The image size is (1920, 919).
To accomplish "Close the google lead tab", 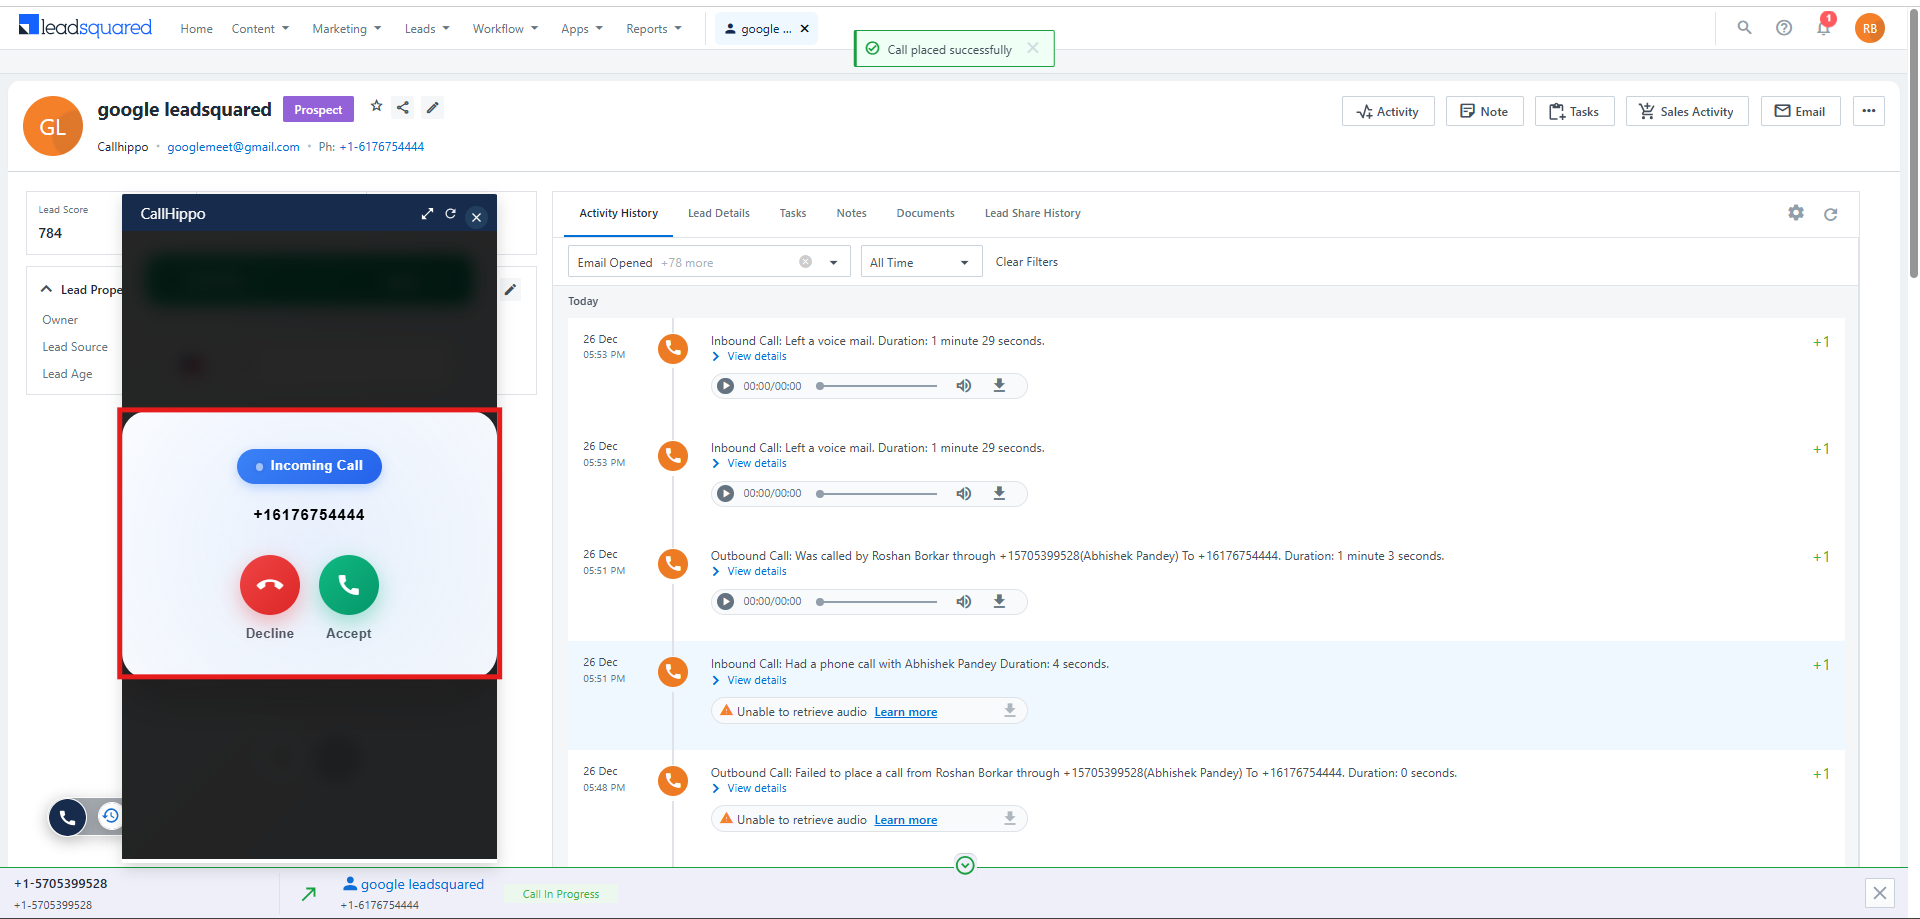I will click(x=805, y=29).
